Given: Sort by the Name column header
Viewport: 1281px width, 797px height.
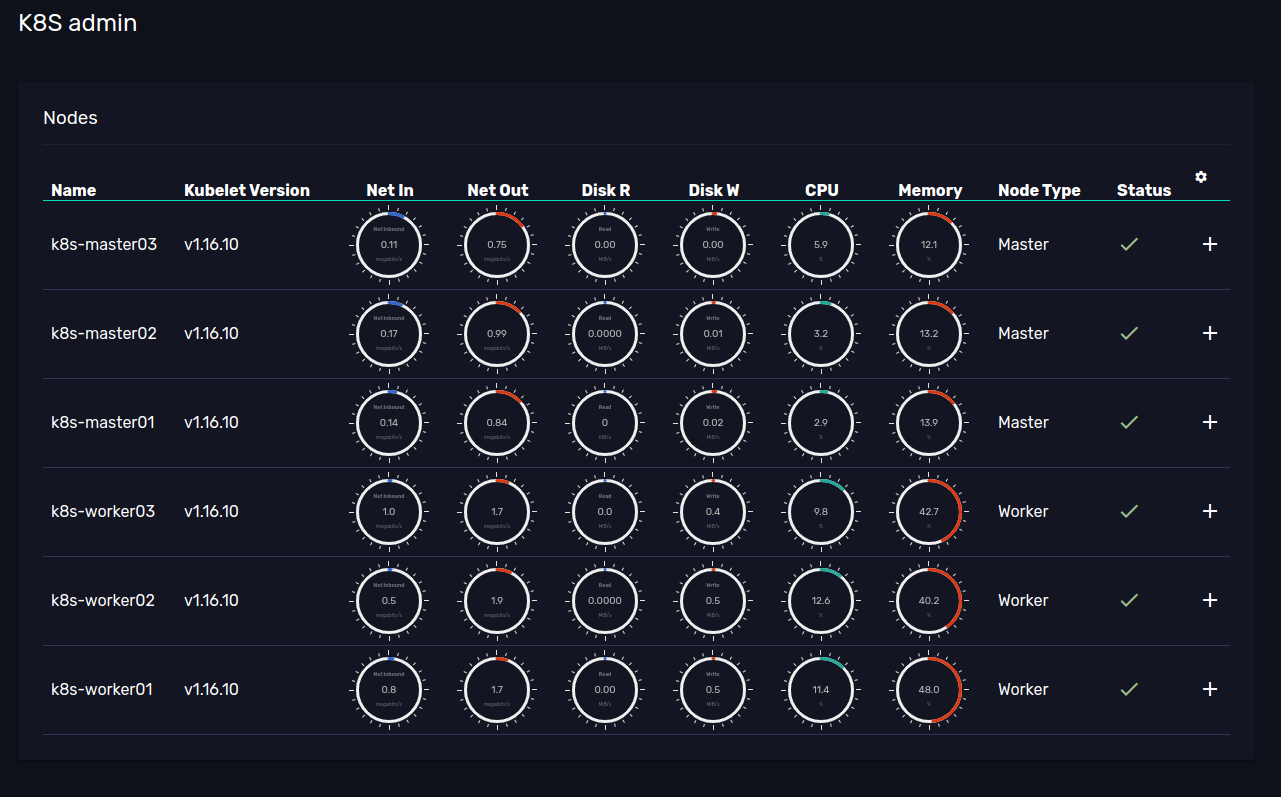Looking at the screenshot, I should pyautogui.click(x=74, y=190).
